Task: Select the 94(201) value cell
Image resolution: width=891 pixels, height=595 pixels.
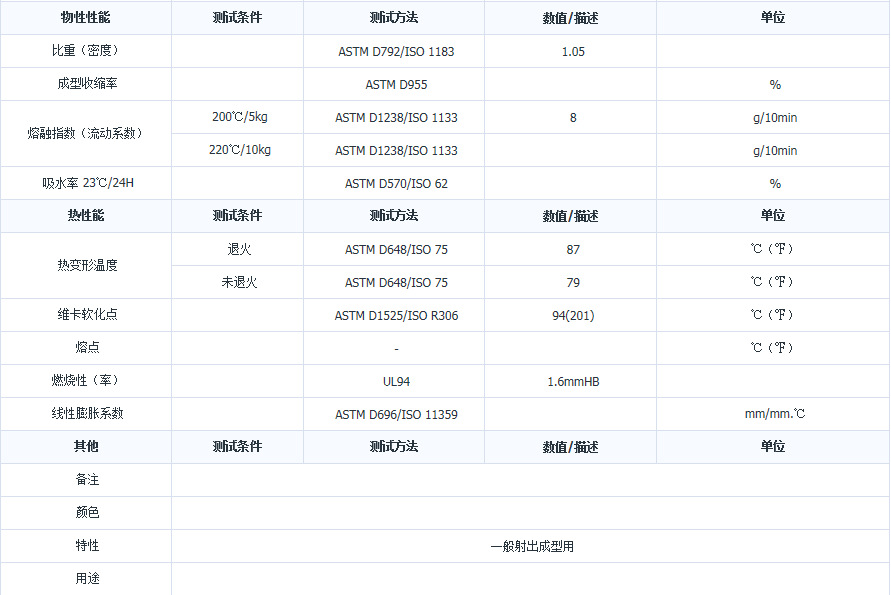Action: (573, 316)
